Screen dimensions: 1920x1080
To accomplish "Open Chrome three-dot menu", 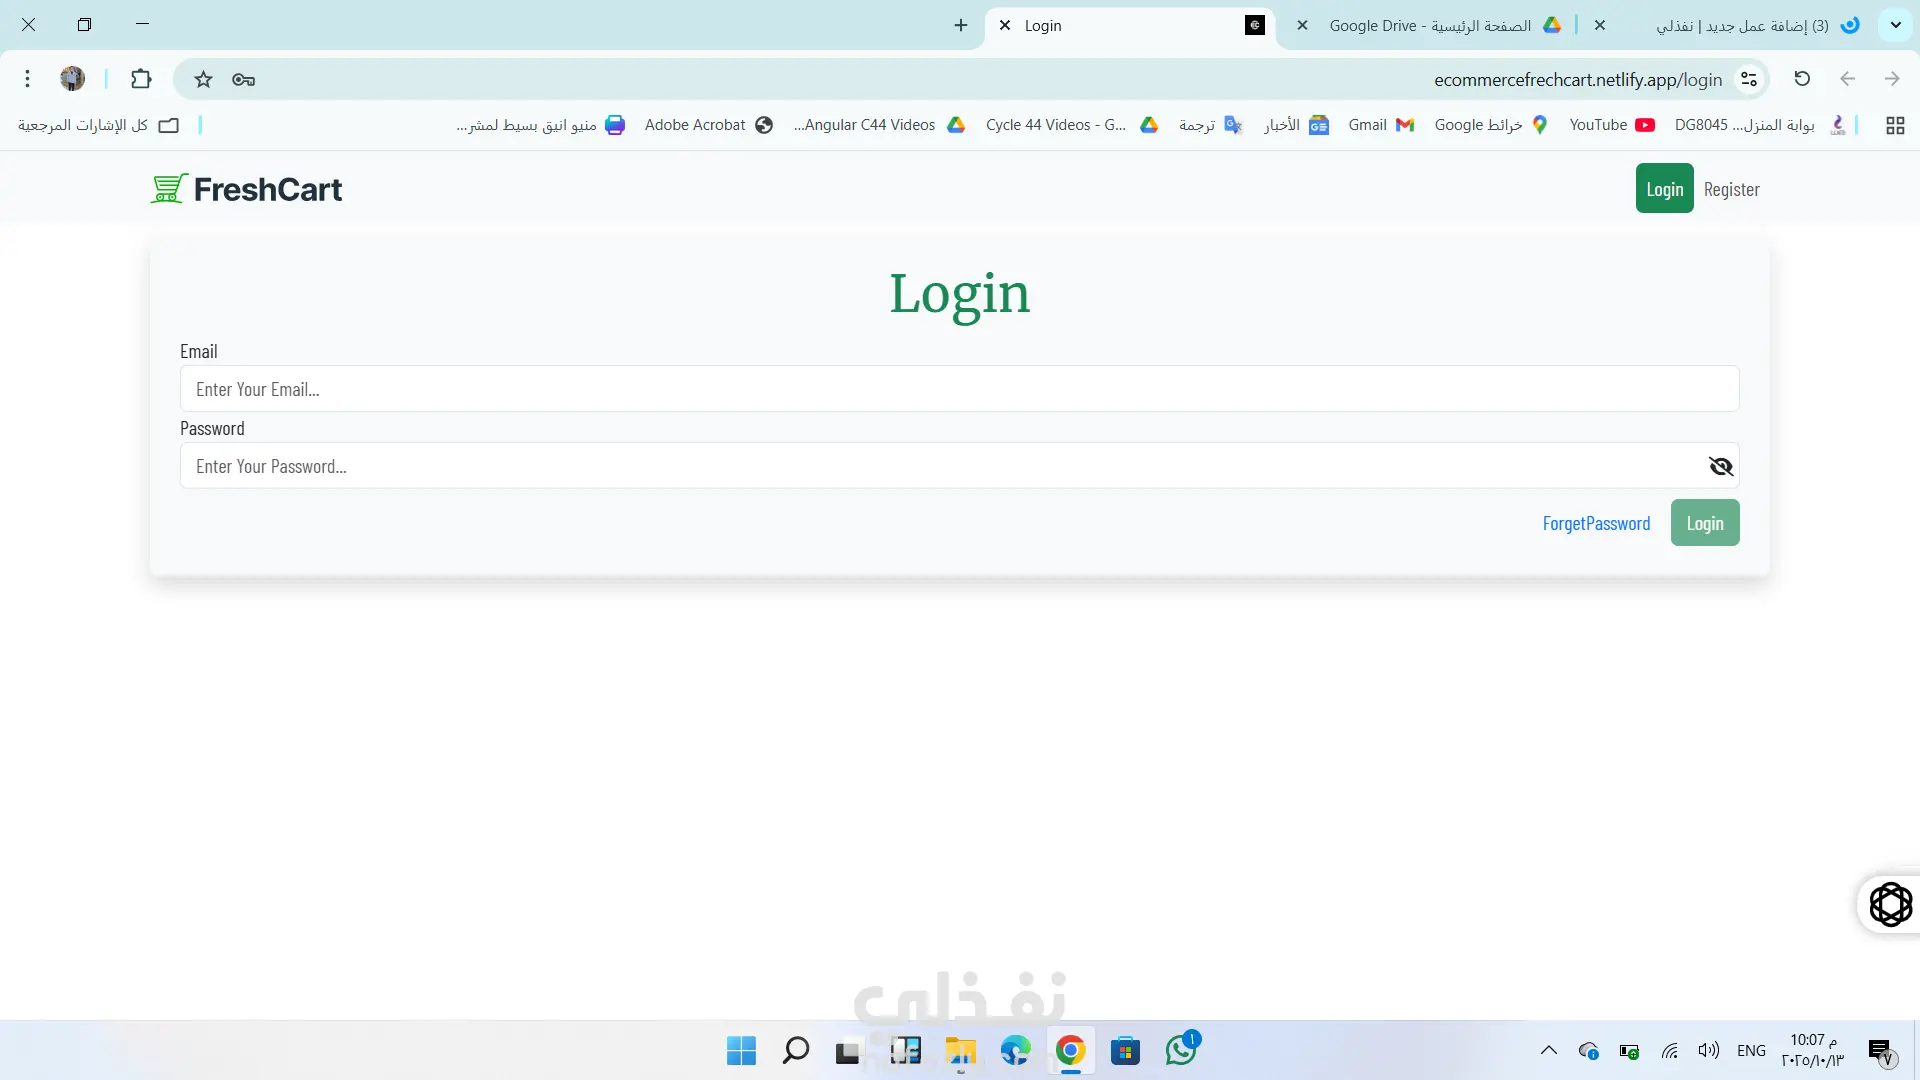I will click(27, 79).
